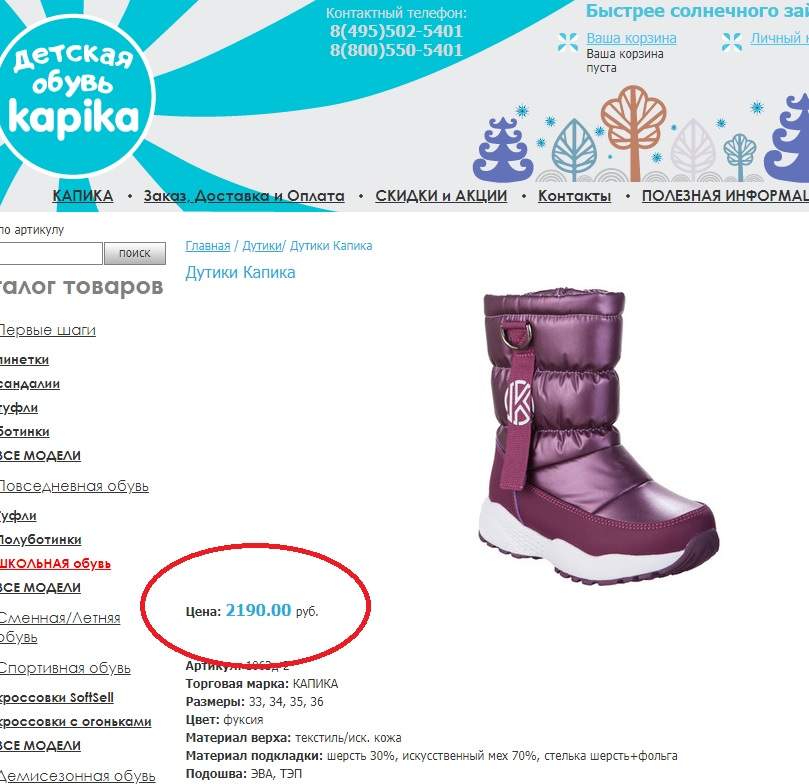Viewport: 809px width, 784px height.
Task: Open the Полуботинки category link
Action: coord(40,540)
